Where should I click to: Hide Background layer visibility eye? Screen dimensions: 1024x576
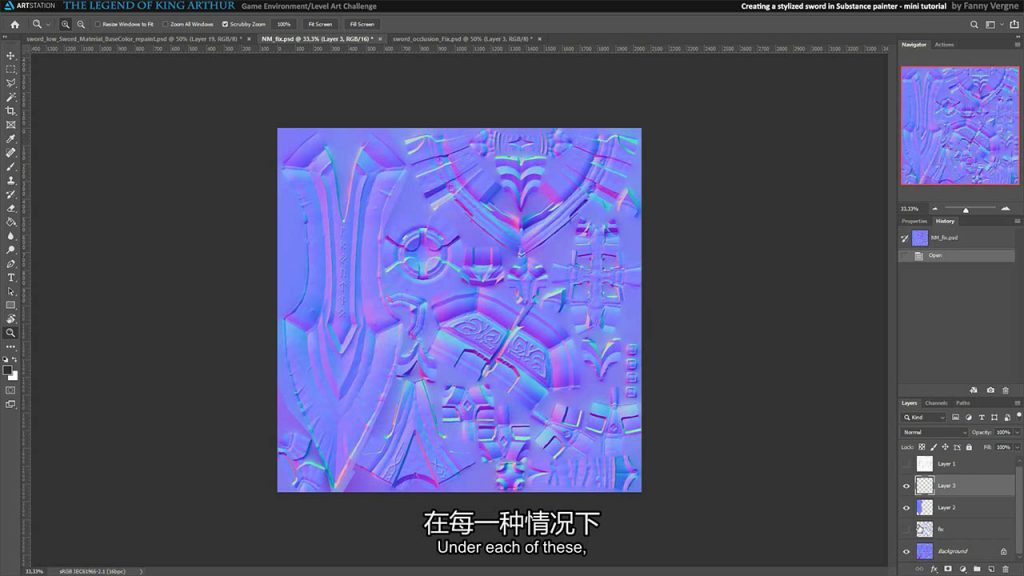(906, 551)
